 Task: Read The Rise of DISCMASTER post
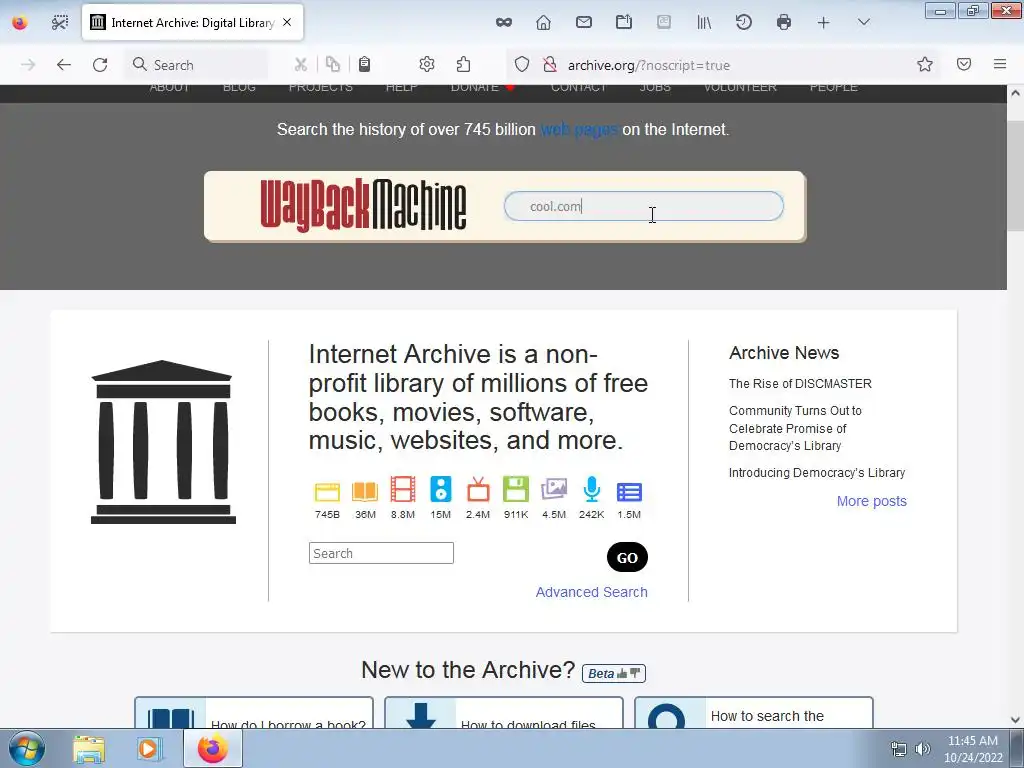click(x=800, y=383)
